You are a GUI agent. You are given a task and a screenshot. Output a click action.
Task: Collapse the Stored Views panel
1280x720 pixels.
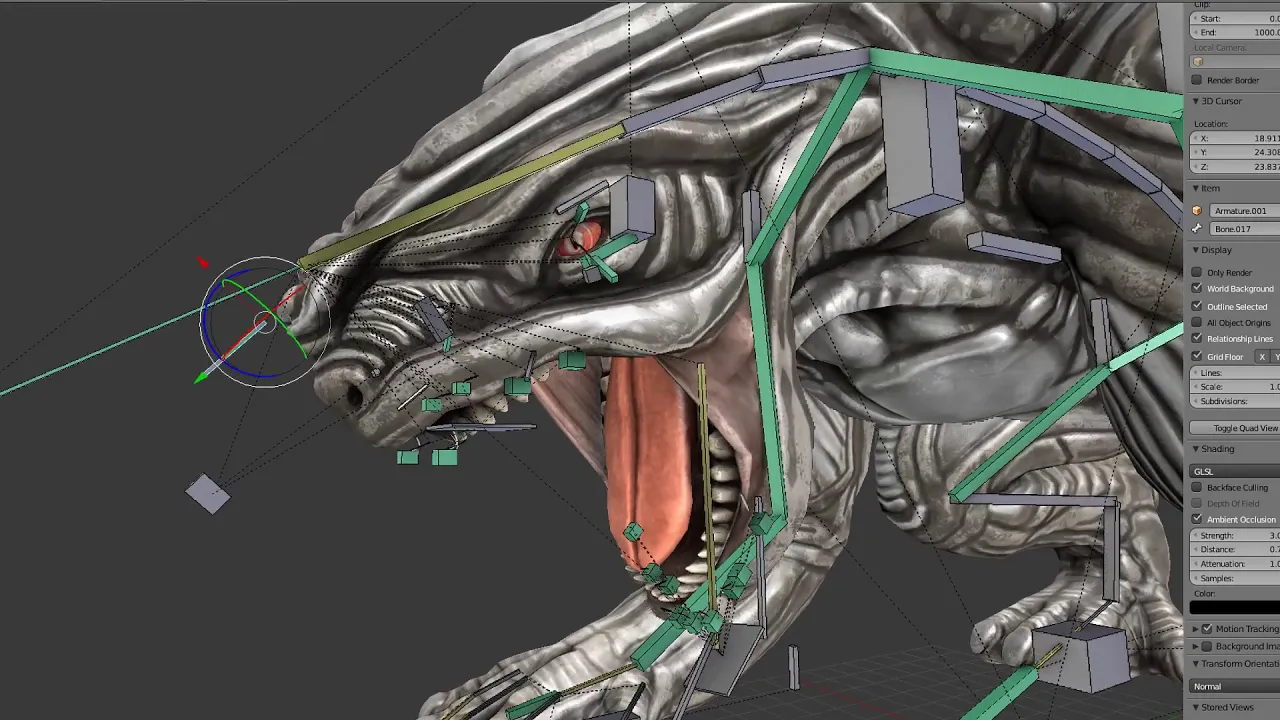pos(1195,707)
